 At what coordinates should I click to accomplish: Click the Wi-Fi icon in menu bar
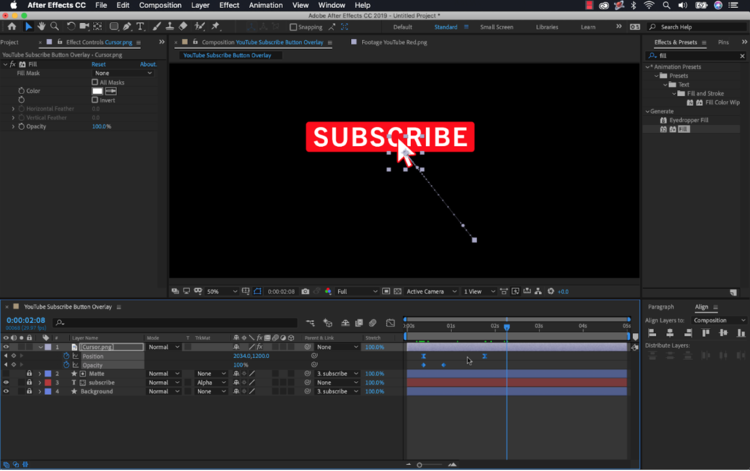(649, 5)
